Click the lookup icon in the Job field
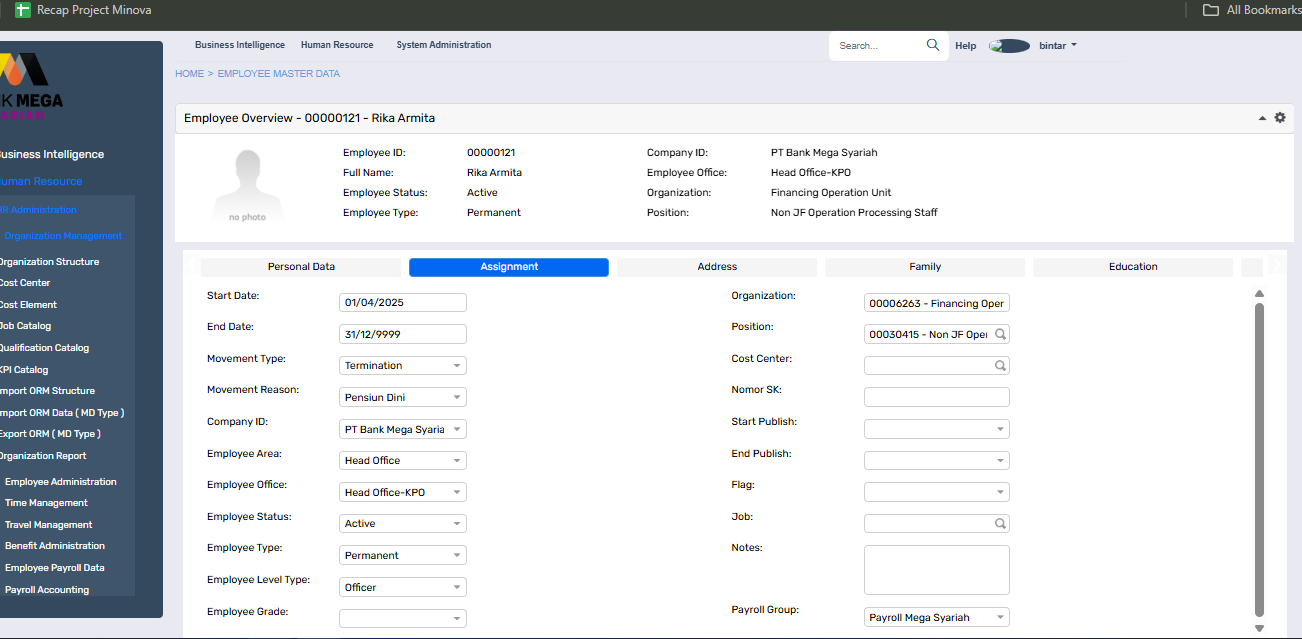 tap(1000, 523)
